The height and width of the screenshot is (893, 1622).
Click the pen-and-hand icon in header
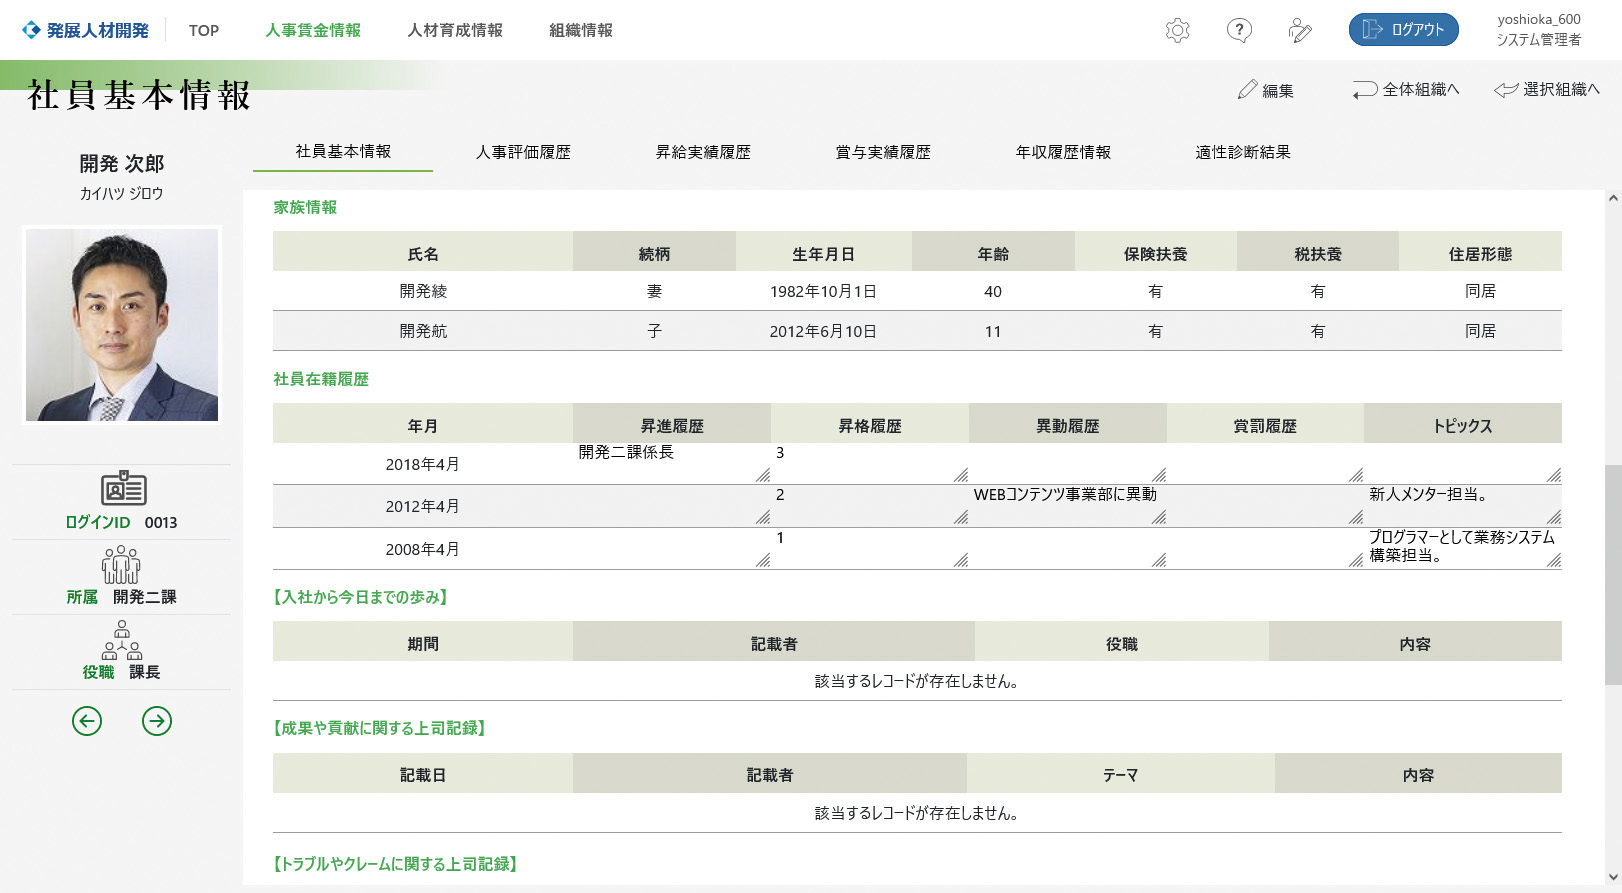click(x=1300, y=30)
